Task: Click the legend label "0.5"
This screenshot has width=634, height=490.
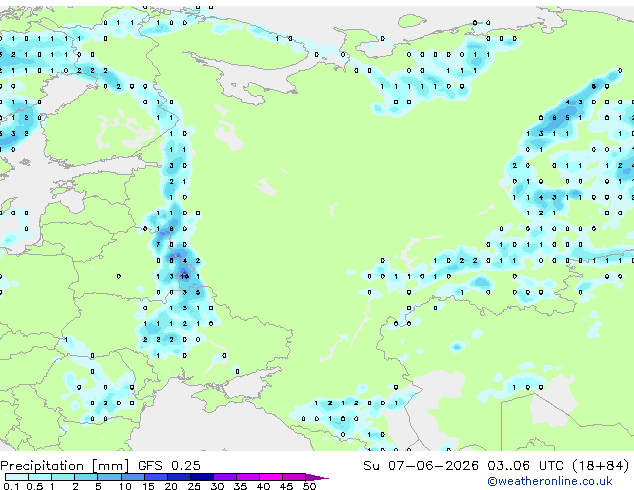Action: coord(34,486)
